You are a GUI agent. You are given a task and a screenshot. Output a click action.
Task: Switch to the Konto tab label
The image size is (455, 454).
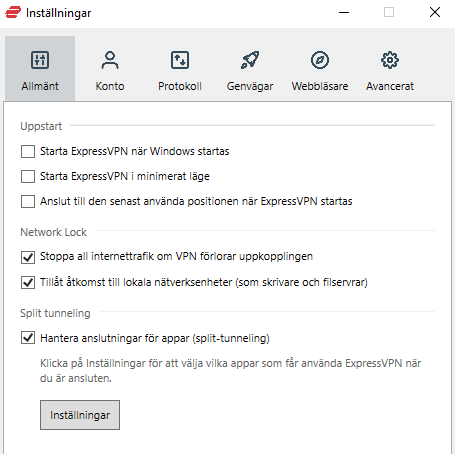click(110, 86)
